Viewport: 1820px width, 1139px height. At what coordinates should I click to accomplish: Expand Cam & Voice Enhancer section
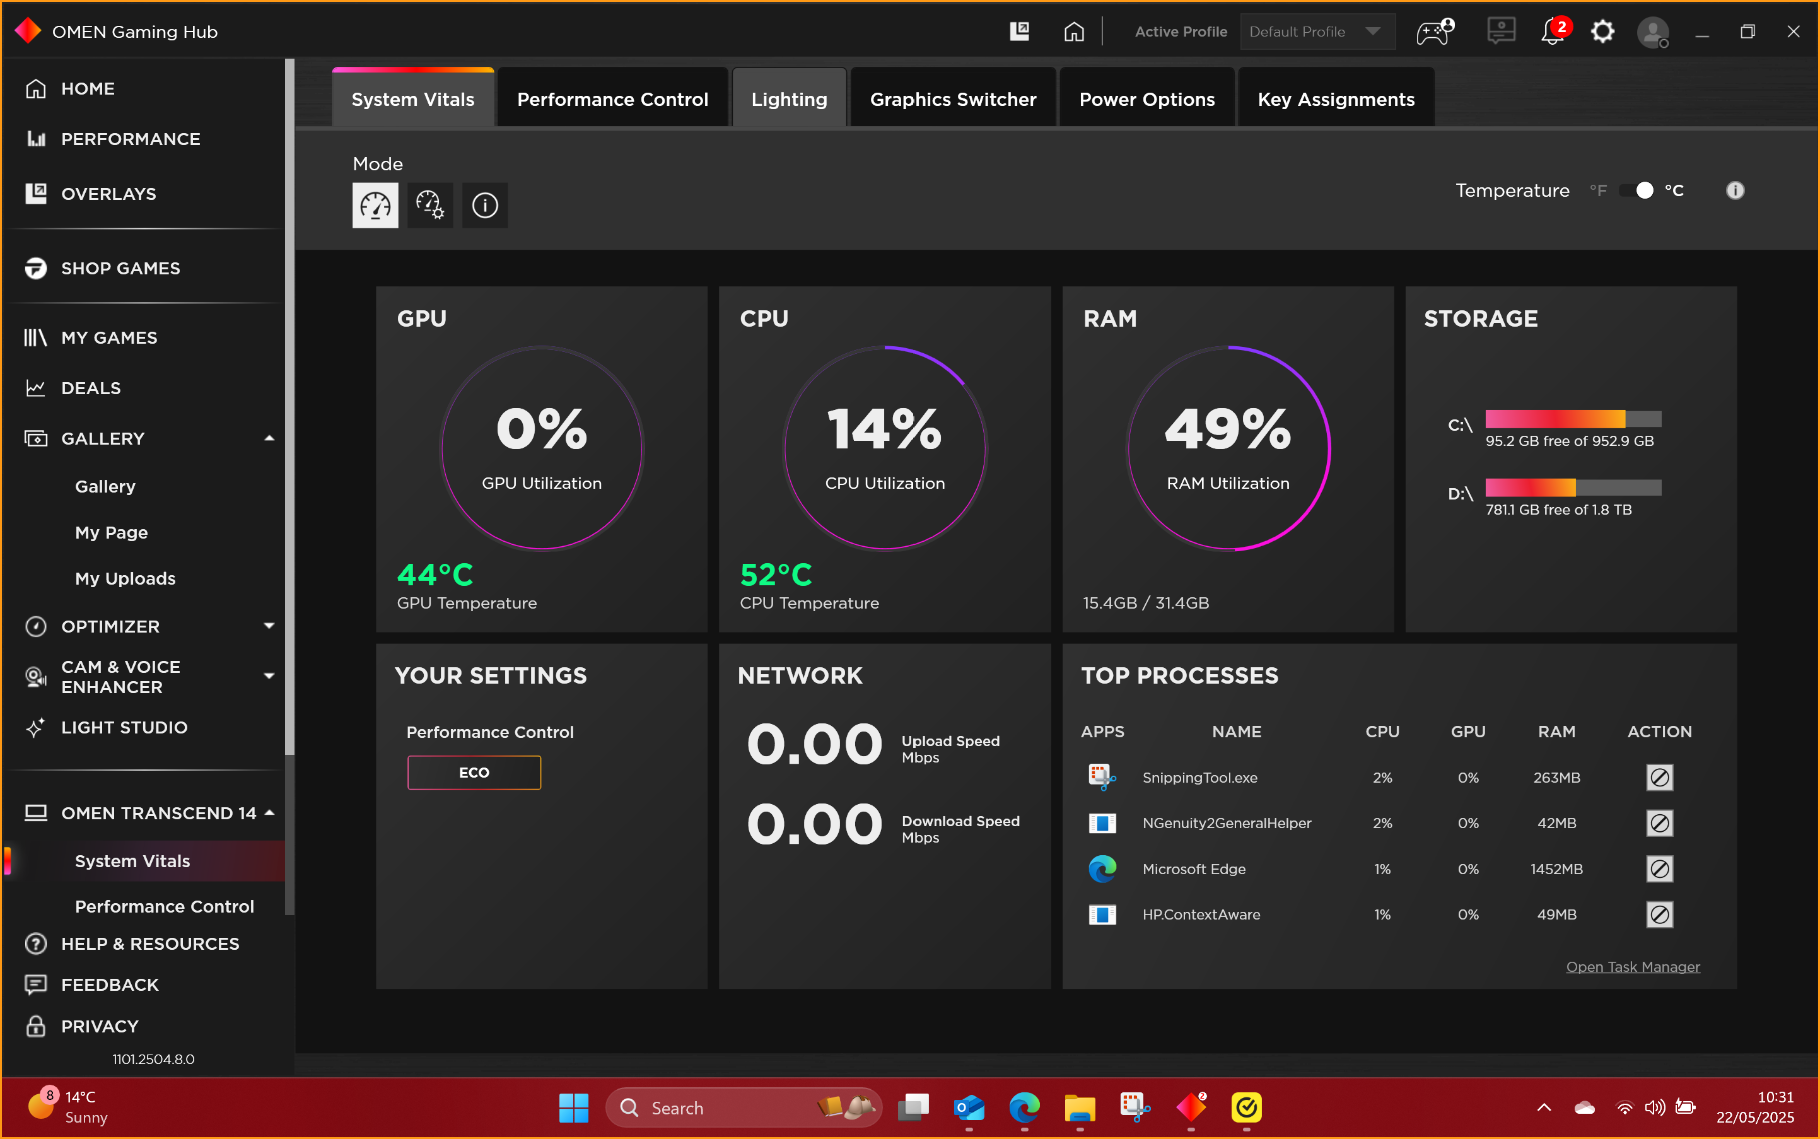pos(268,676)
